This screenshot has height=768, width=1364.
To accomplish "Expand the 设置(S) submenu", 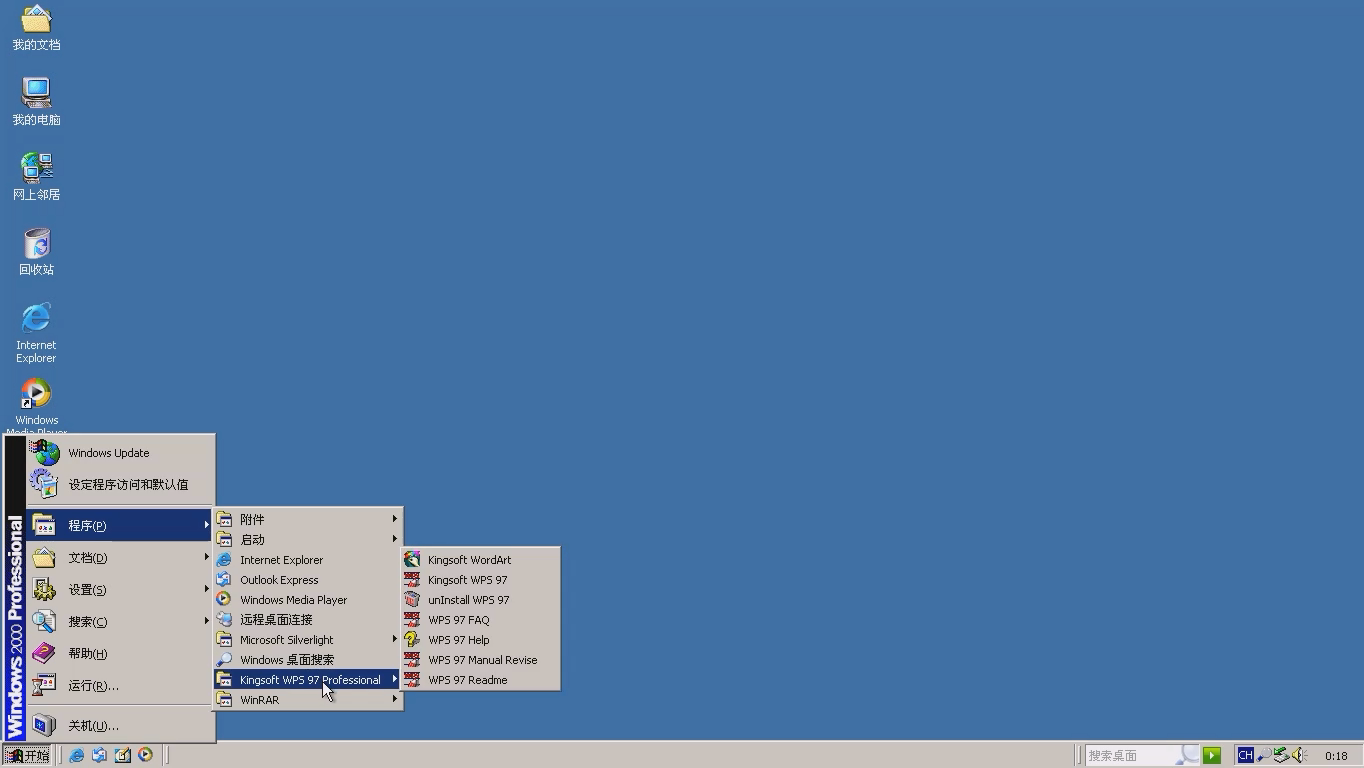I will 120,589.
